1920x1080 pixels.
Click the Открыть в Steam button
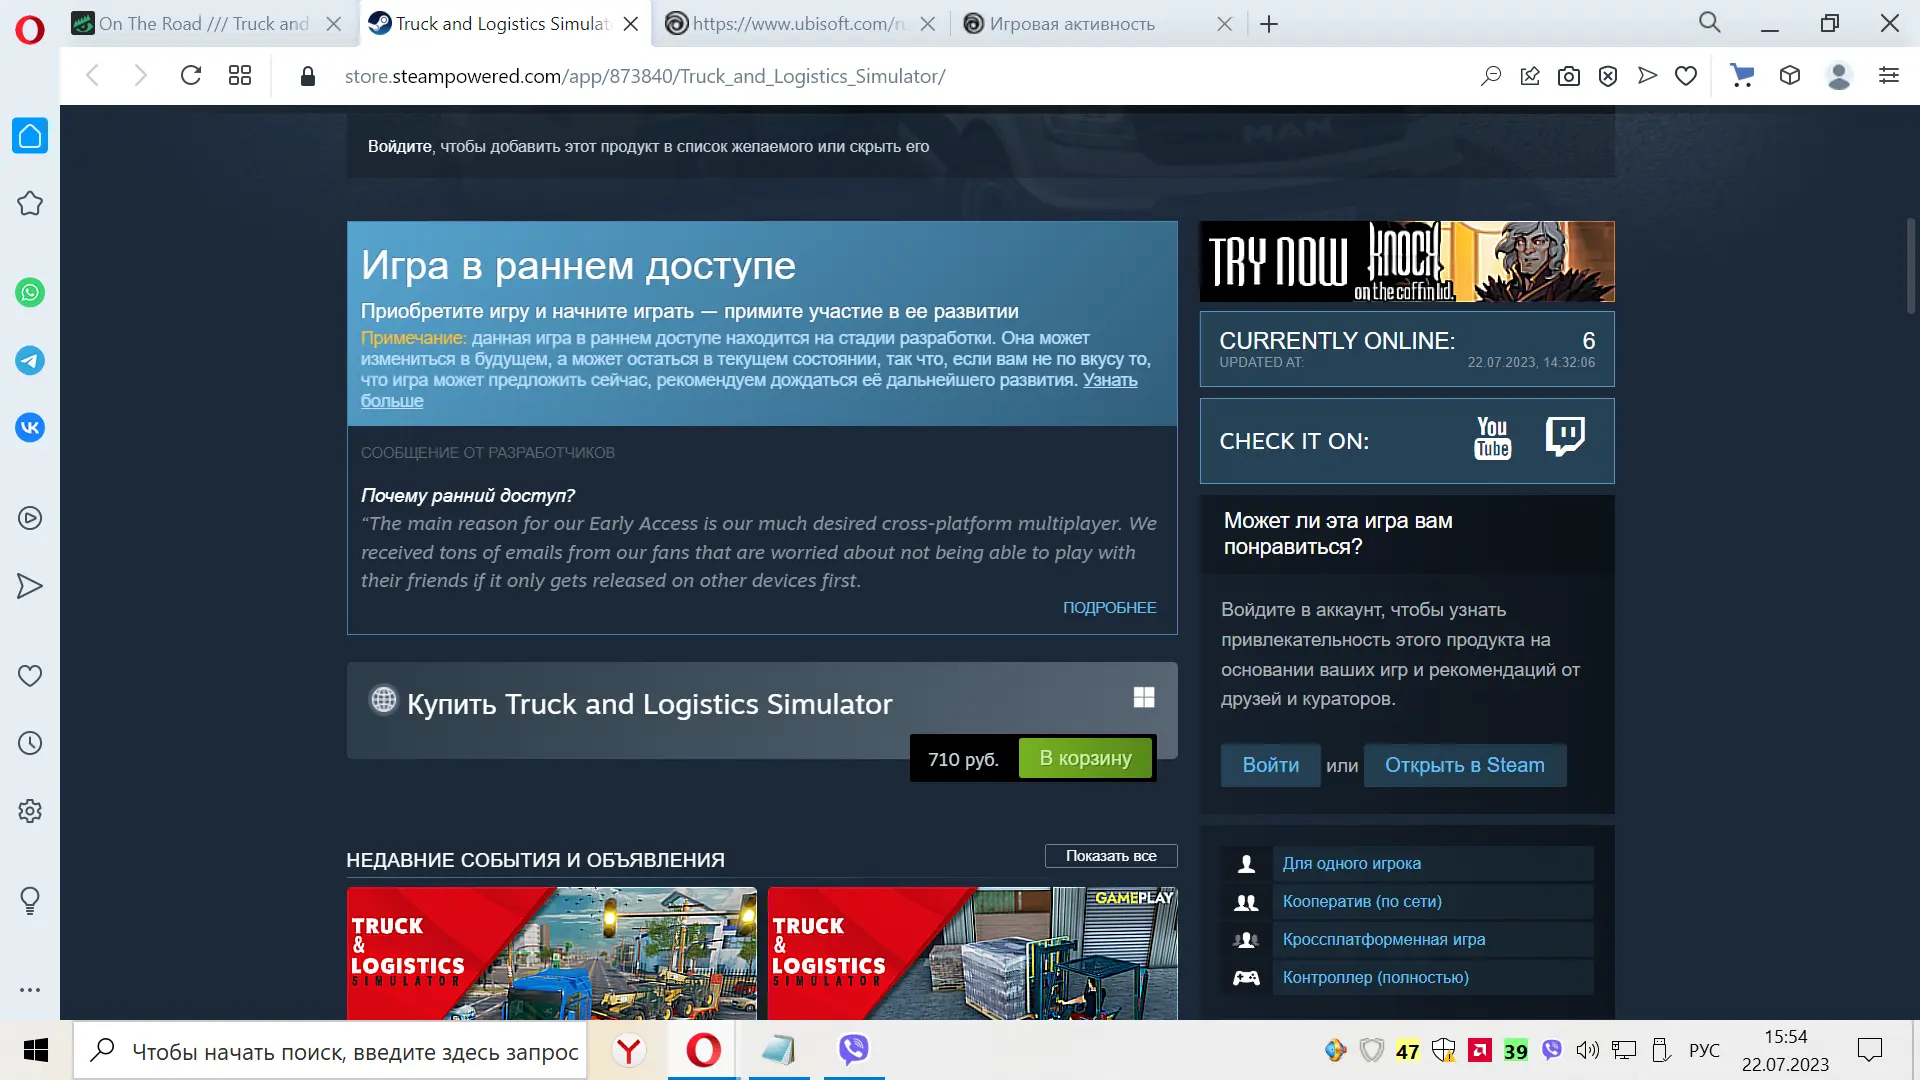click(x=1464, y=765)
